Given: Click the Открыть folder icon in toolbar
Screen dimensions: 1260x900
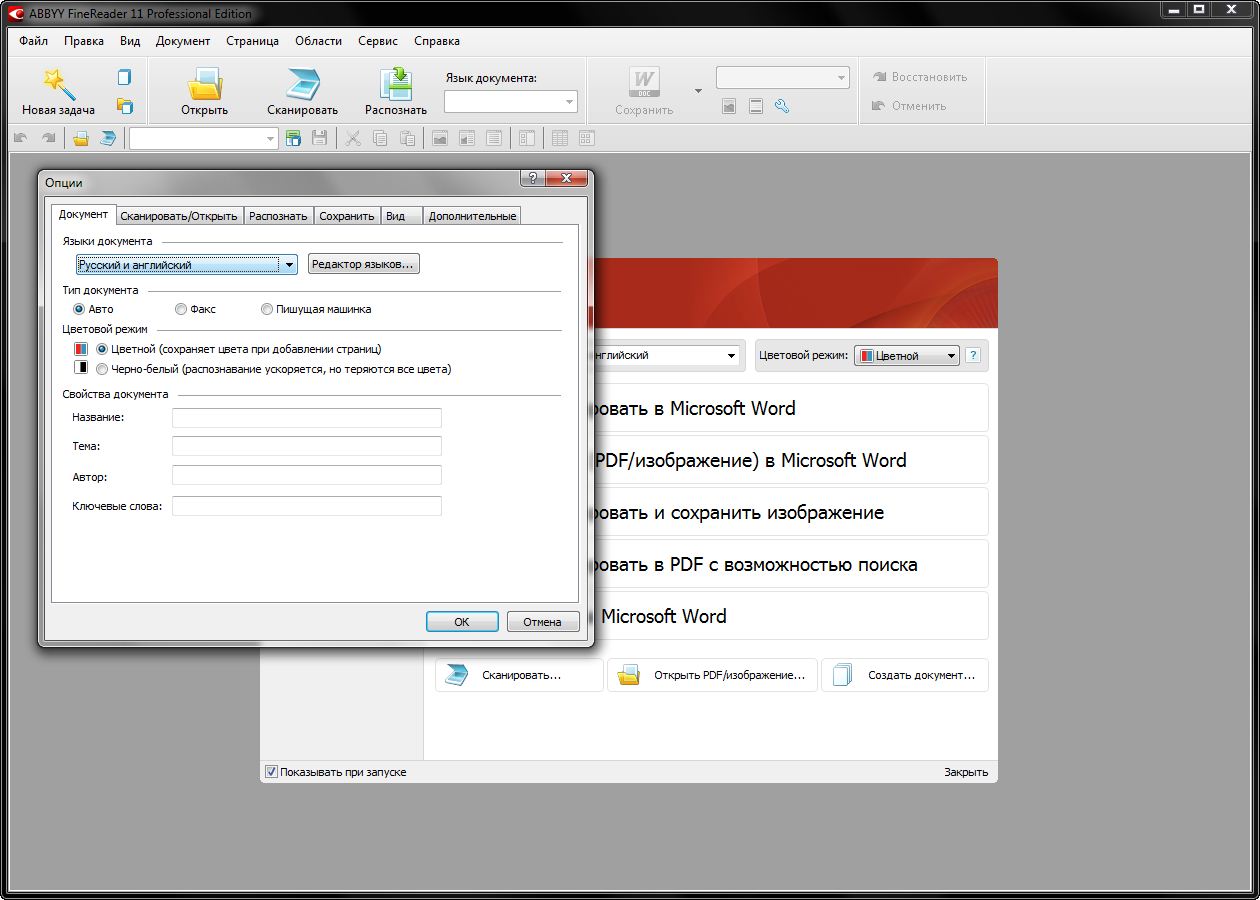Looking at the screenshot, I should point(205,83).
